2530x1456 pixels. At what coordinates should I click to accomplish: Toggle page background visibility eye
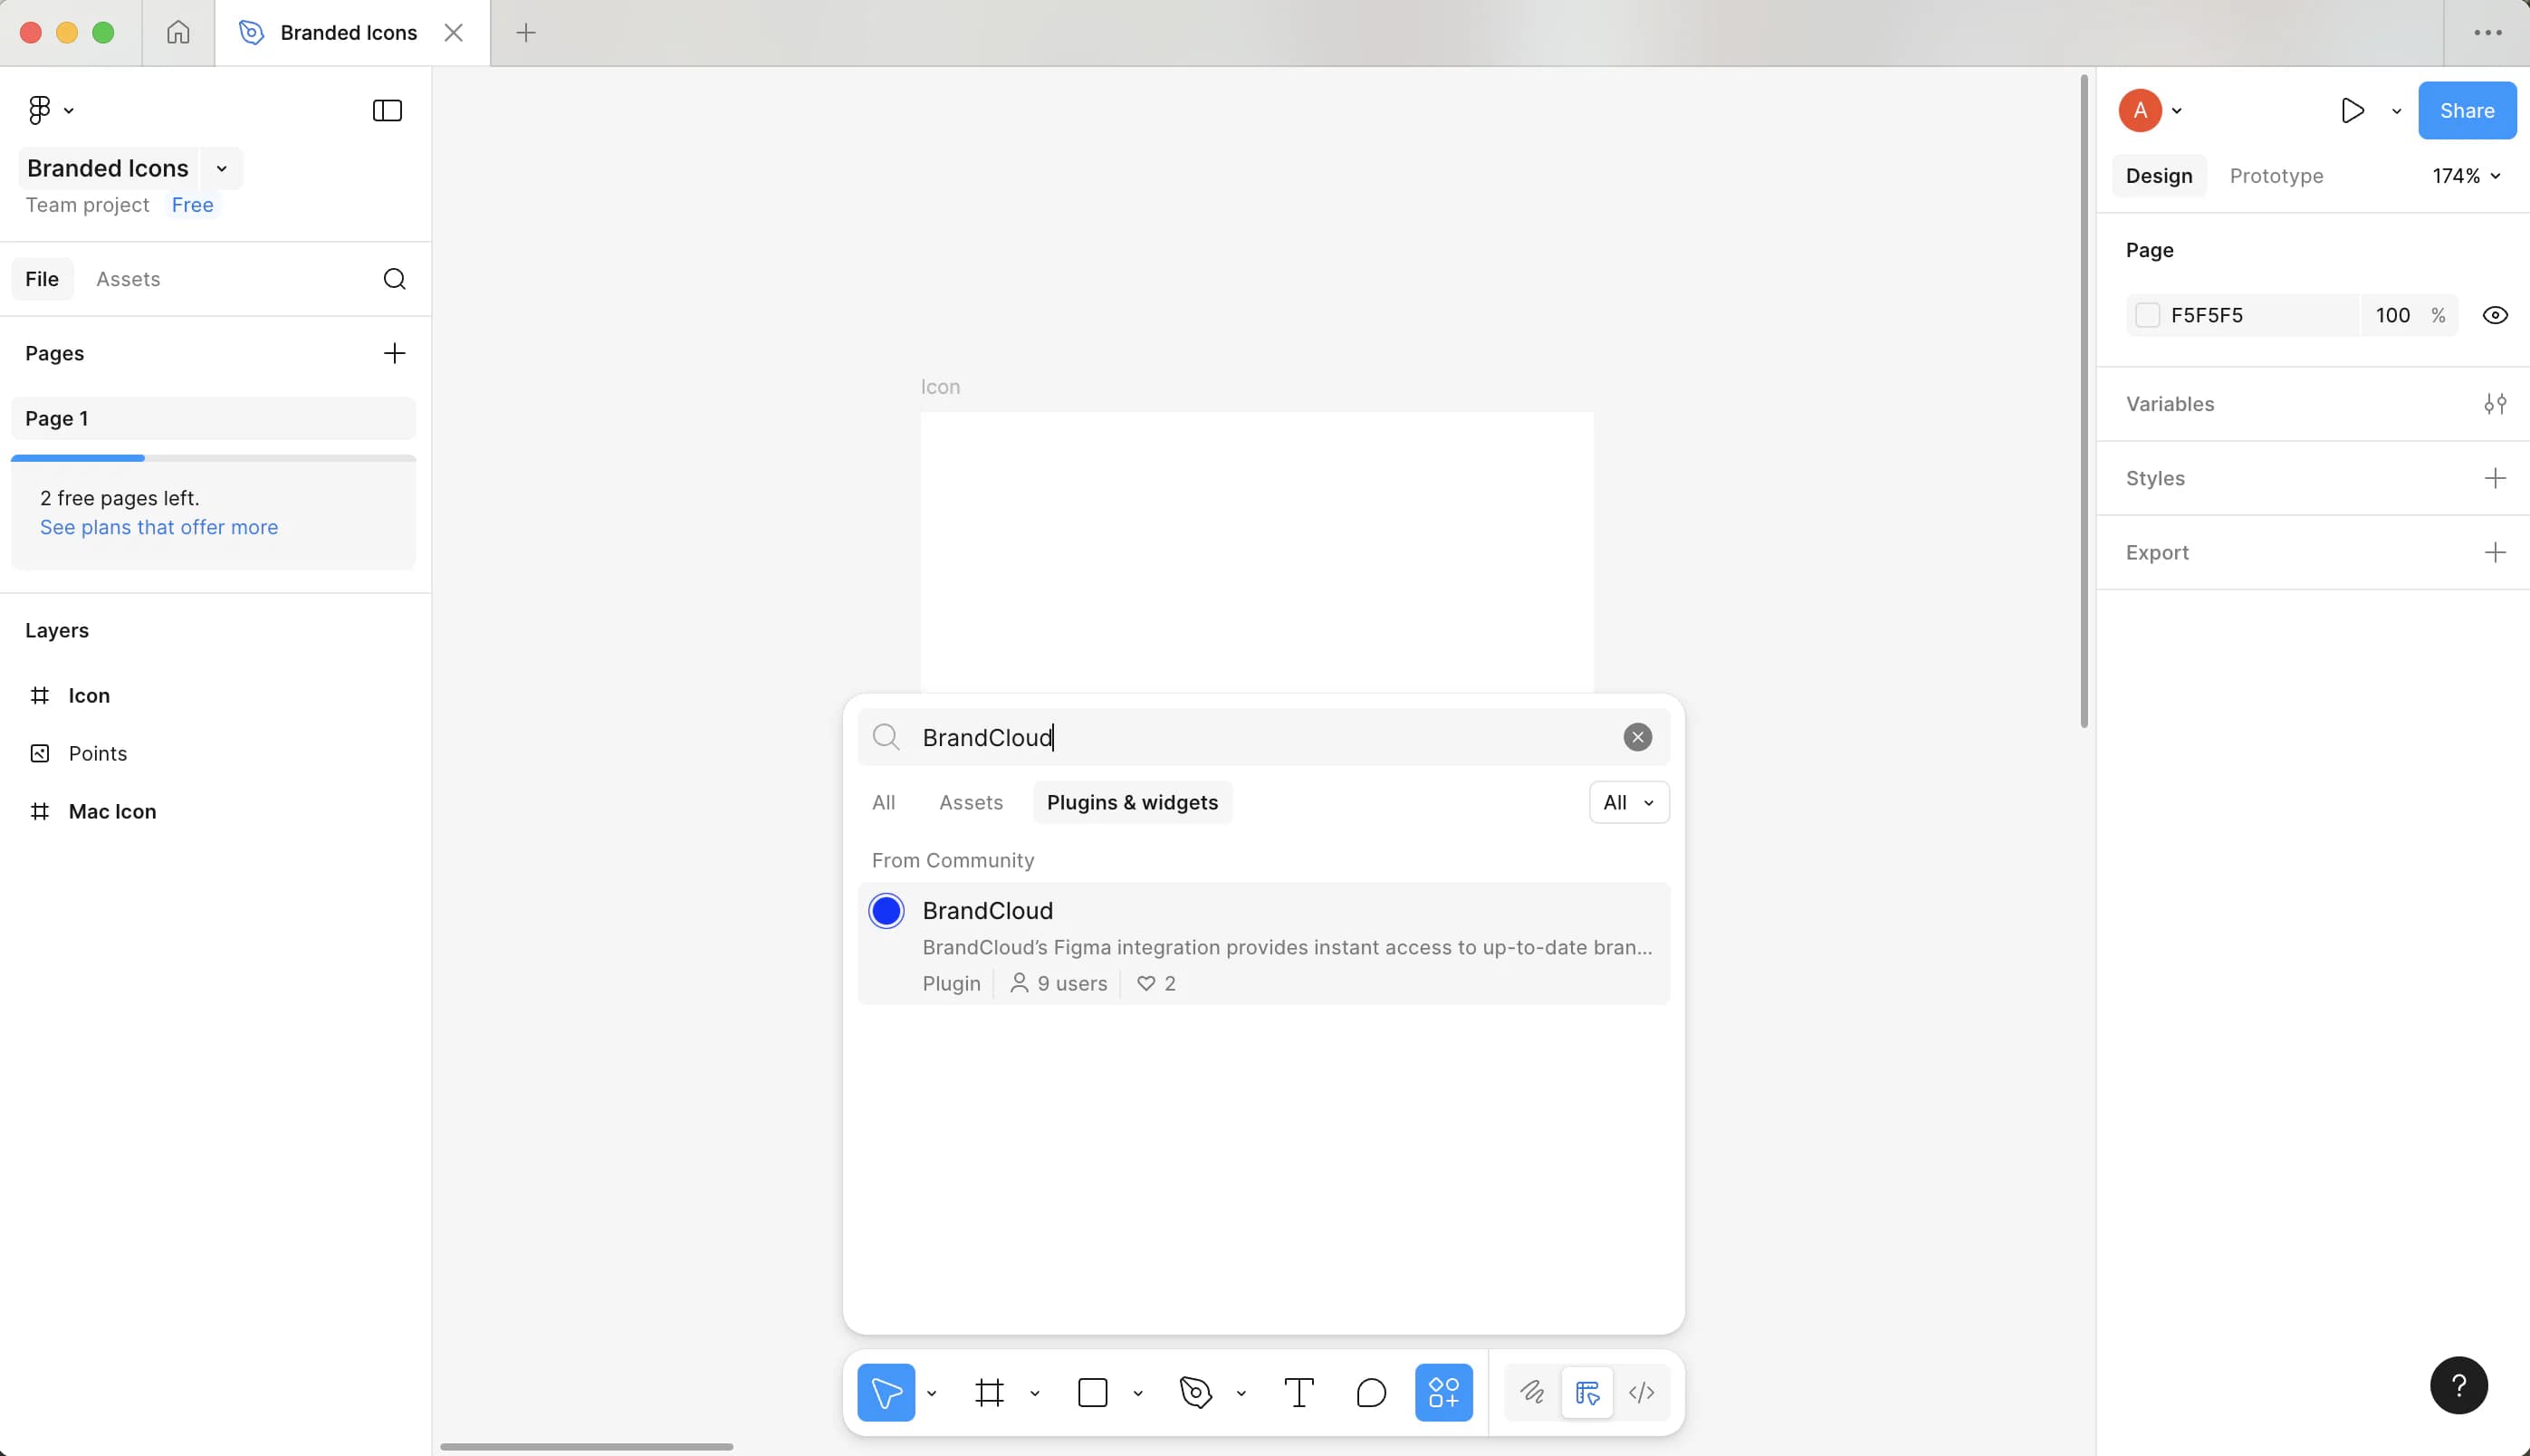pos(2494,316)
